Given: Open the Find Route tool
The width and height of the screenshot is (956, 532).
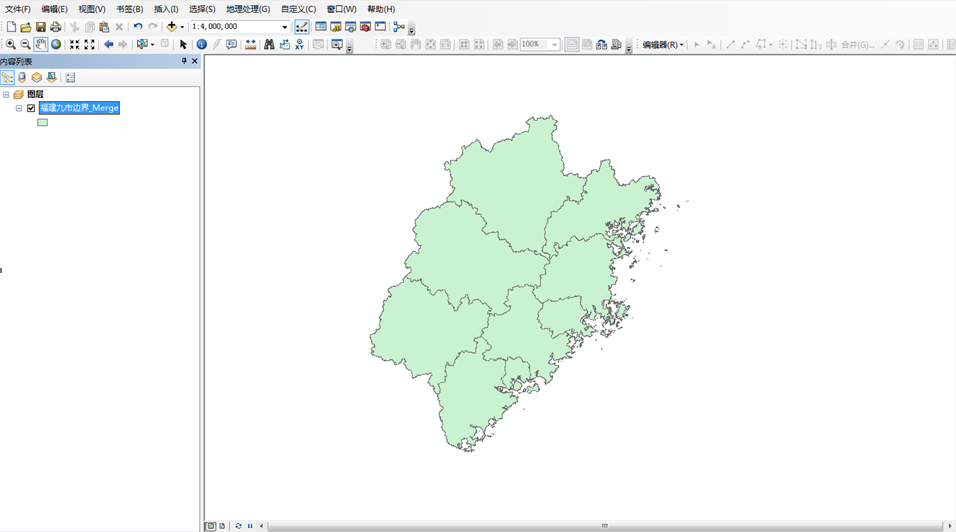Looking at the screenshot, I should (284, 44).
